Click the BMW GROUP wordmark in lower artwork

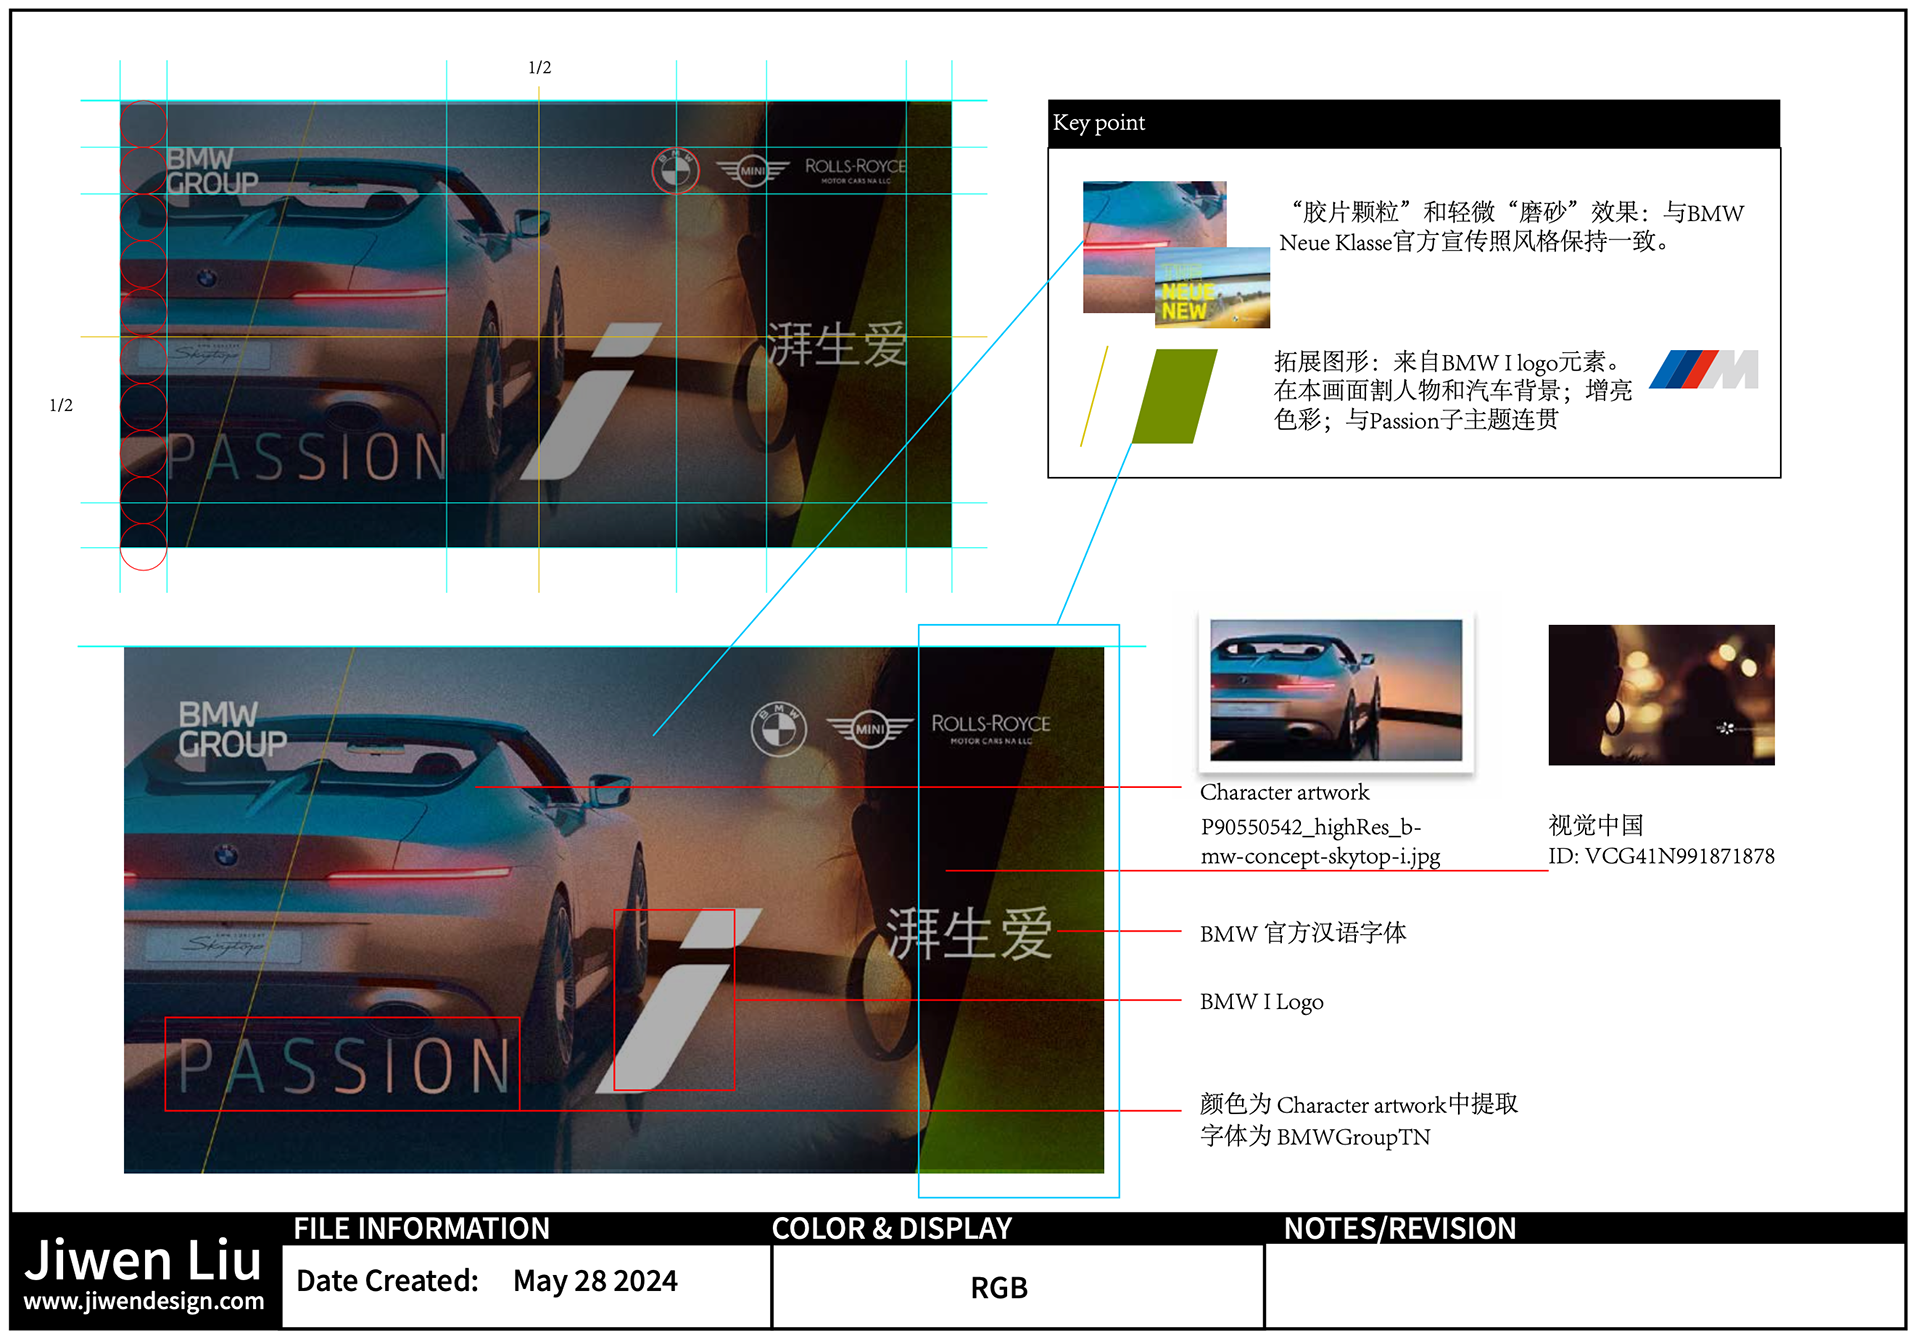pos(232,730)
